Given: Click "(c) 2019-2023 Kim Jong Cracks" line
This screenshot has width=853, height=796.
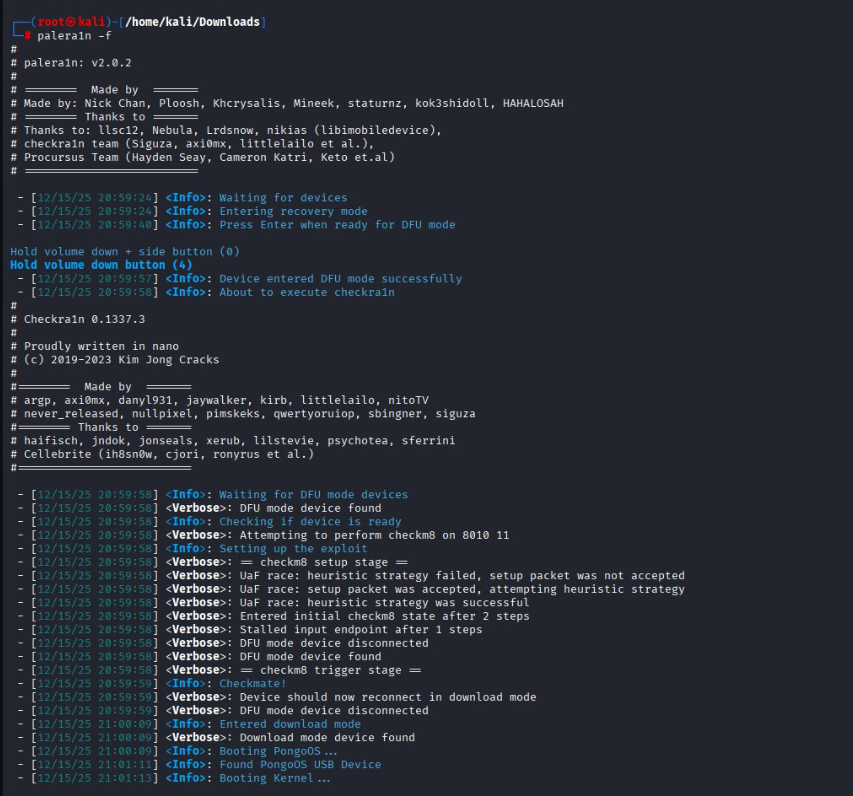Looking at the screenshot, I should point(121,360).
